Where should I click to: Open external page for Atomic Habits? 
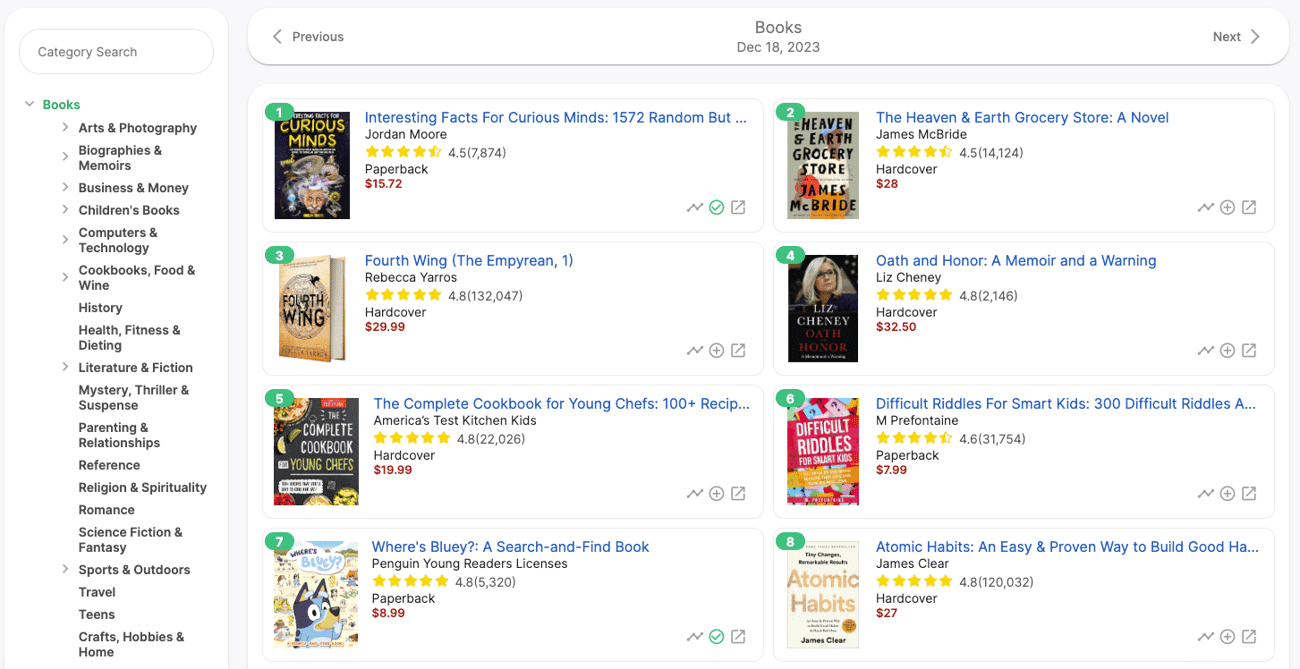[1249, 636]
